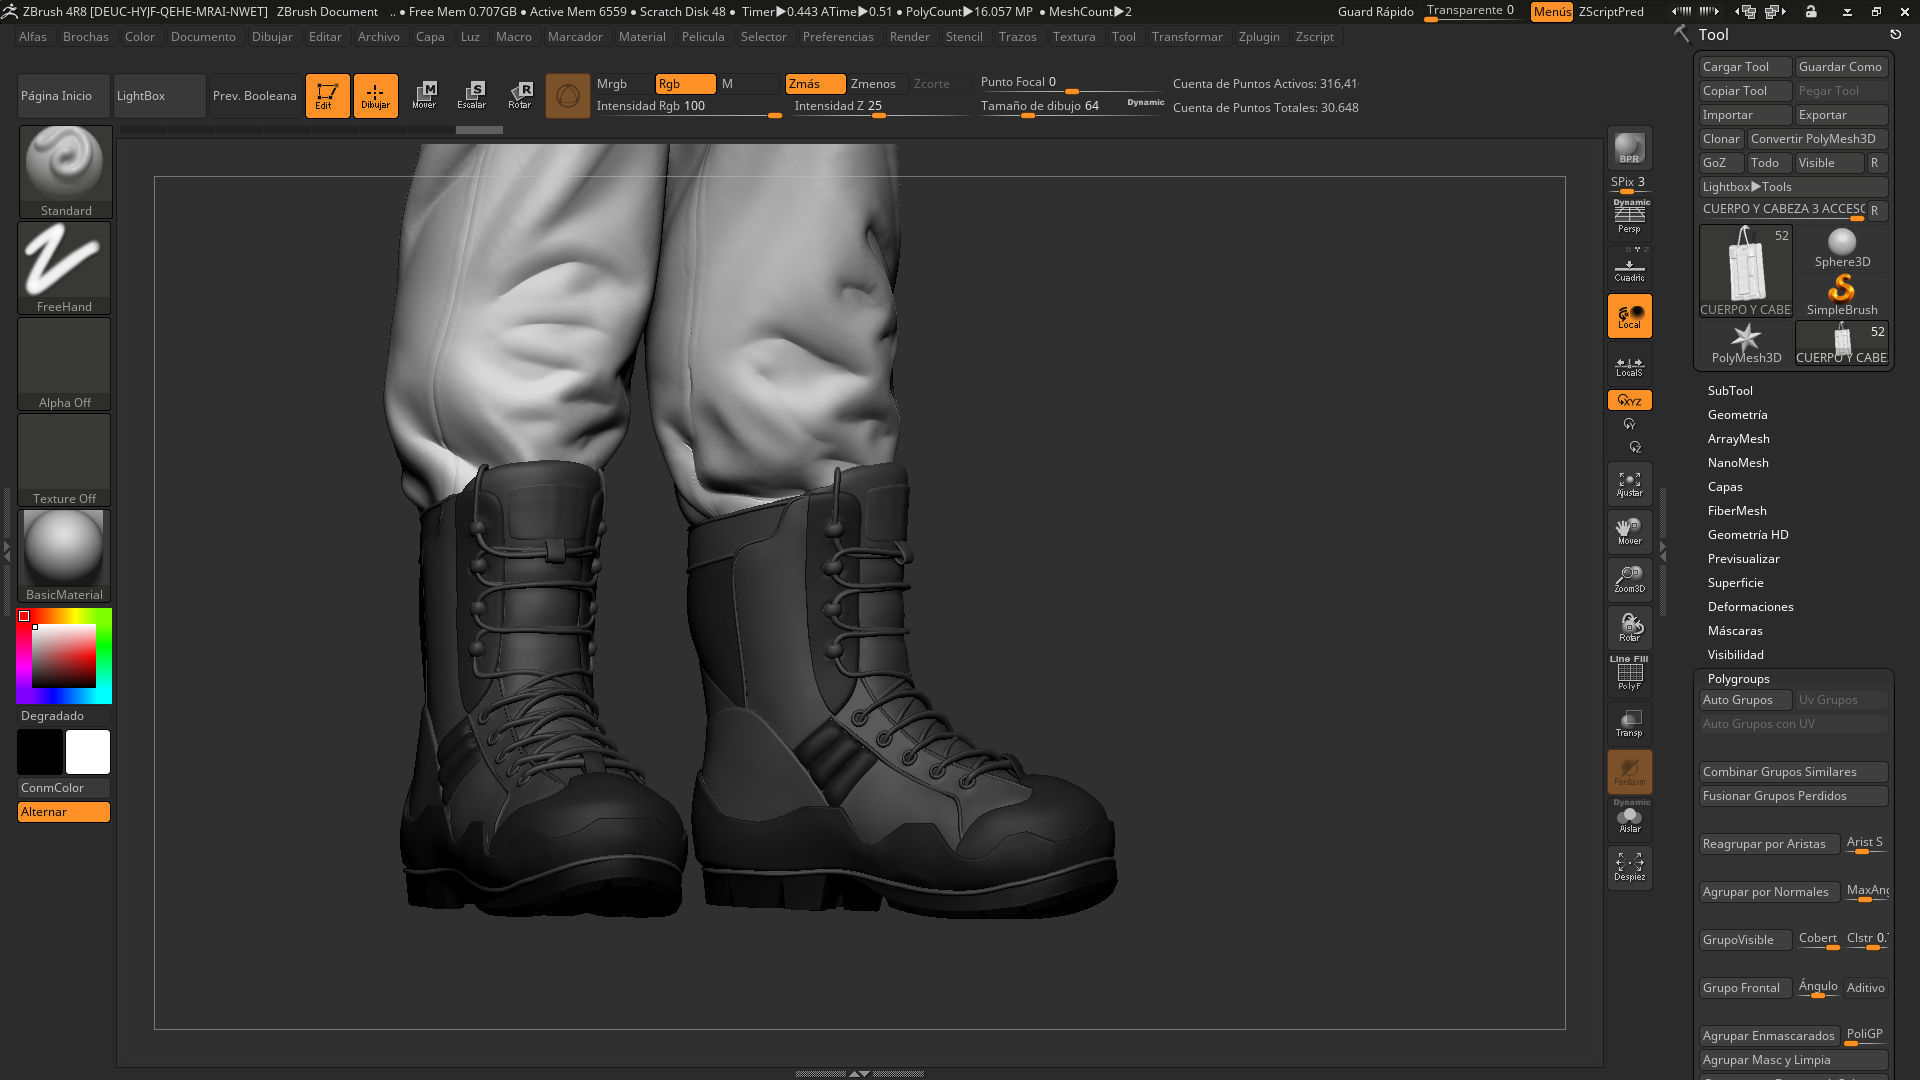
Task: Select the white secondary color swatch
Action: 88,752
